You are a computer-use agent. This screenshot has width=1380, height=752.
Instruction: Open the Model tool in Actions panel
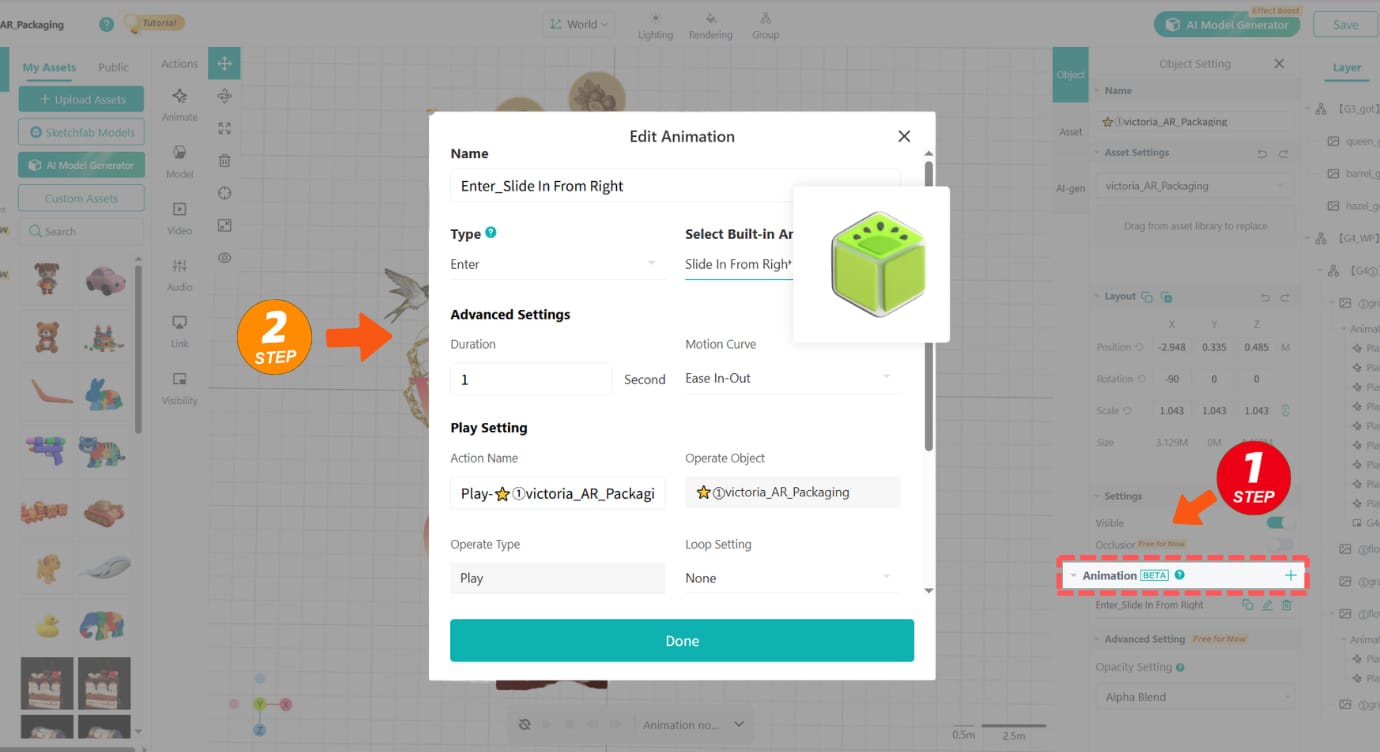click(x=178, y=162)
